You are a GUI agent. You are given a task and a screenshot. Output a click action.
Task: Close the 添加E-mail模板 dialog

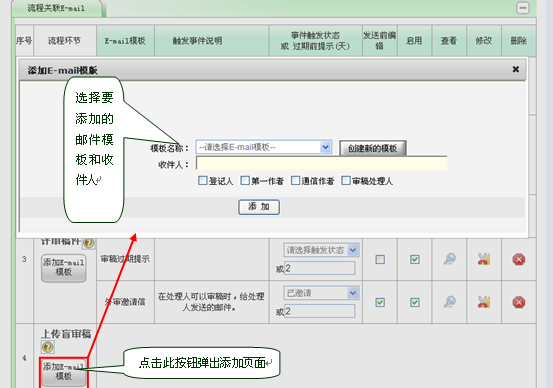515,69
